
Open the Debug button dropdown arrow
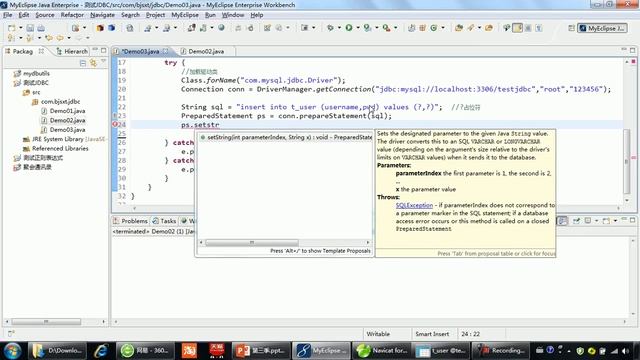point(339,28)
